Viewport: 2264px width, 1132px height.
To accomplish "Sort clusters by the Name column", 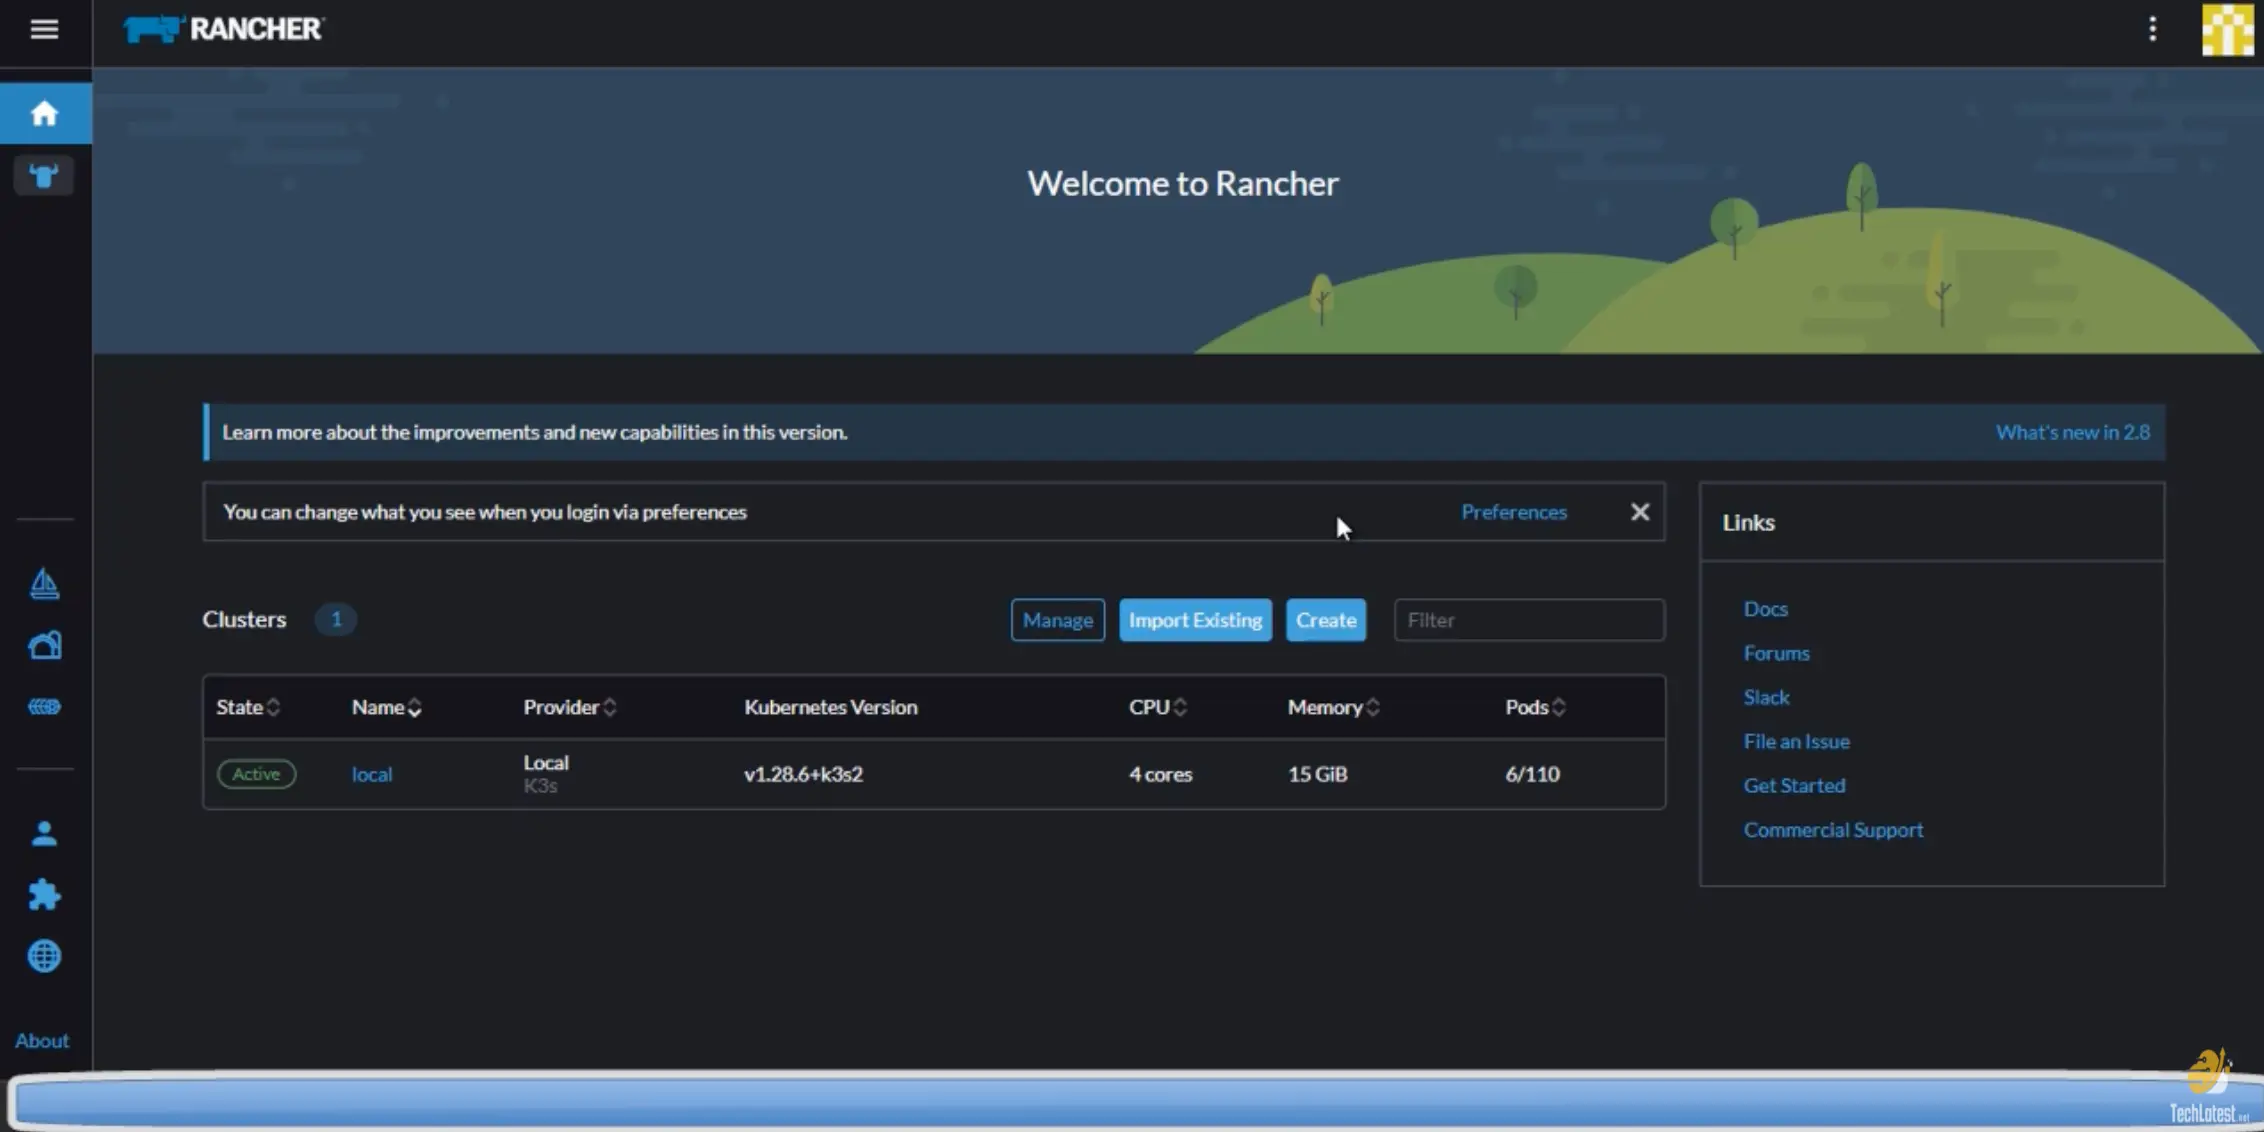I will 385,707.
